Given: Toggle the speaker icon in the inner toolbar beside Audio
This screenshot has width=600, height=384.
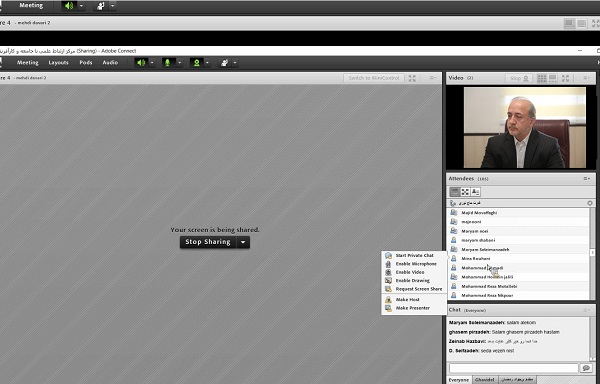Looking at the screenshot, I should pyautogui.click(x=141, y=63).
